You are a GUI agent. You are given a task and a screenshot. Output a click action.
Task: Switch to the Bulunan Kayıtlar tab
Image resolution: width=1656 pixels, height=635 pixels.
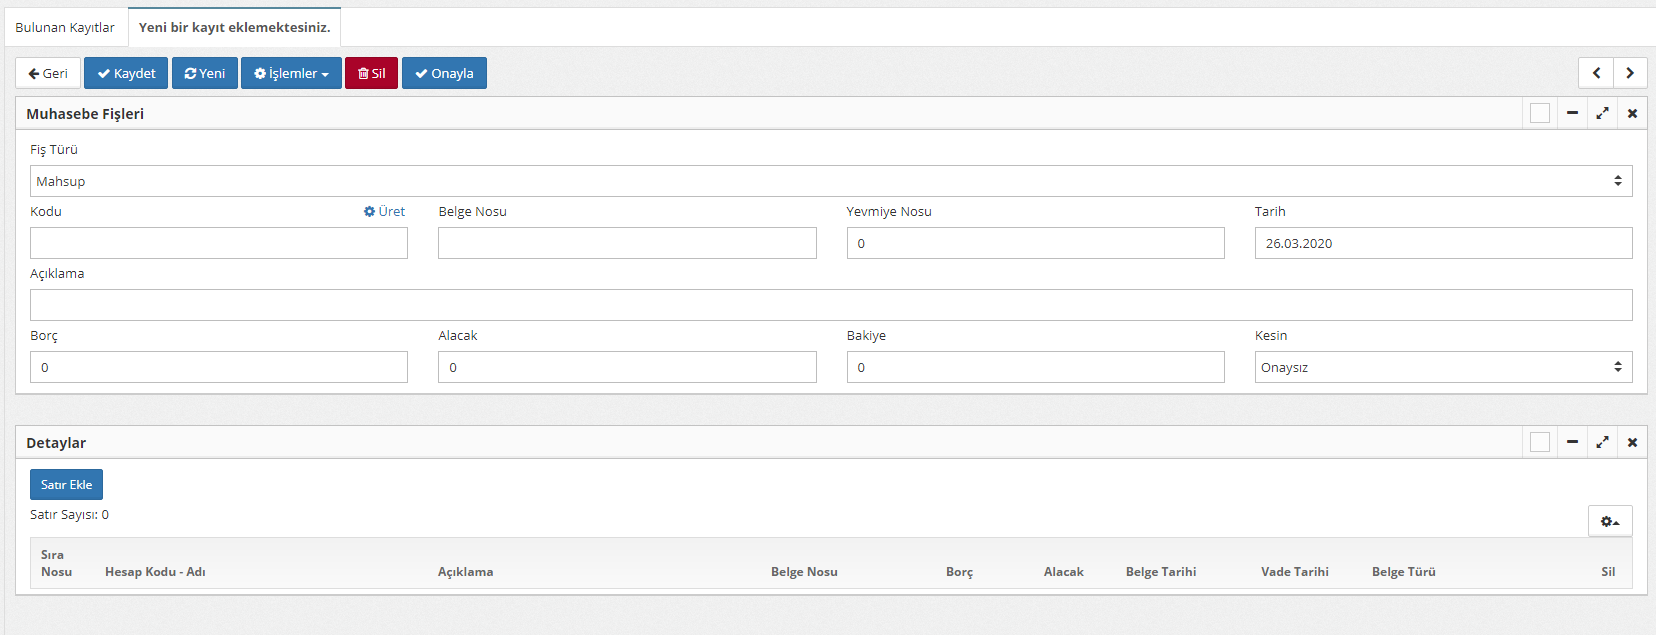point(65,27)
